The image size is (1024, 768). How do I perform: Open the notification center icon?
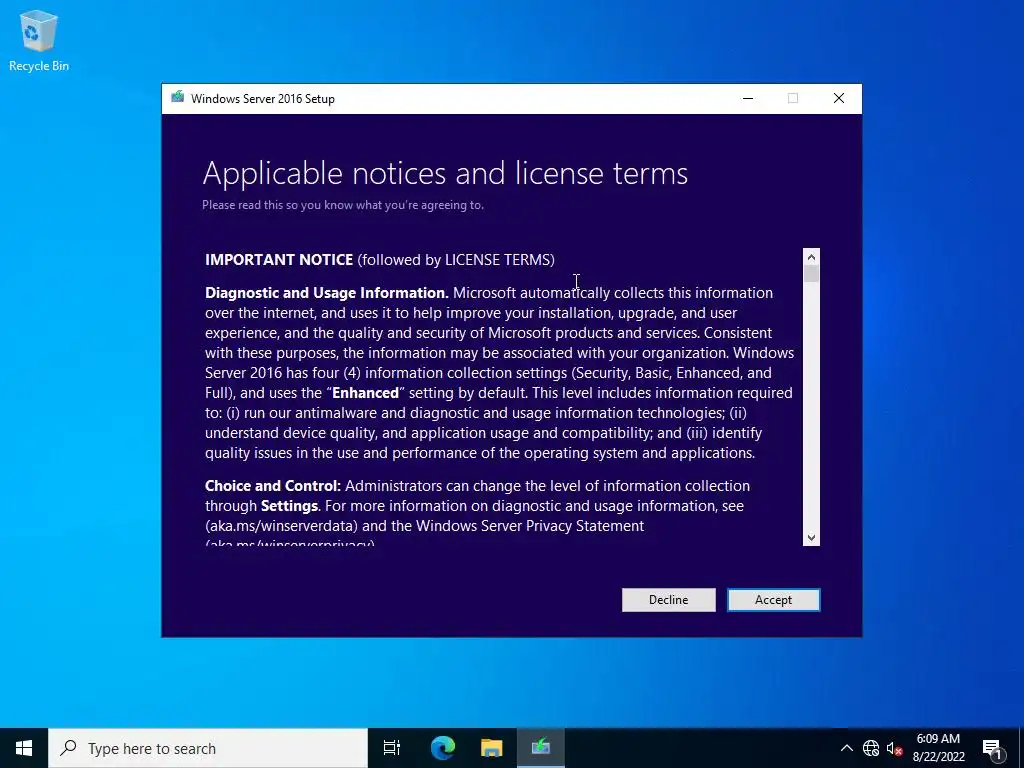click(x=992, y=748)
